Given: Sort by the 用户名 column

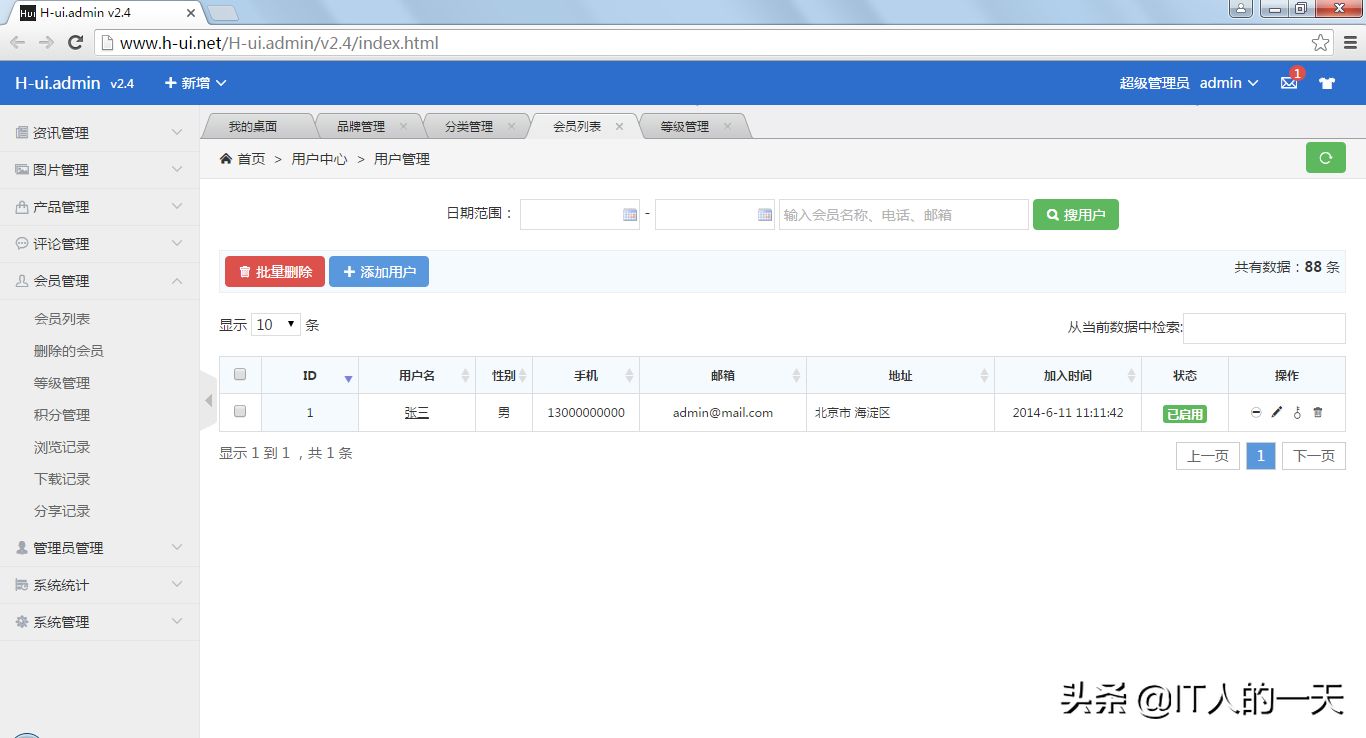Looking at the screenshot, I should (x=417, y=375).
